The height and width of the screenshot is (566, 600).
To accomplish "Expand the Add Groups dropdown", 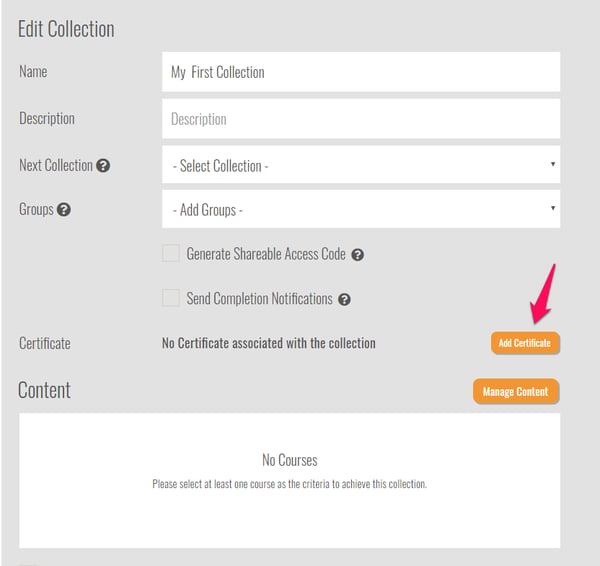I will tap(361, 209).
